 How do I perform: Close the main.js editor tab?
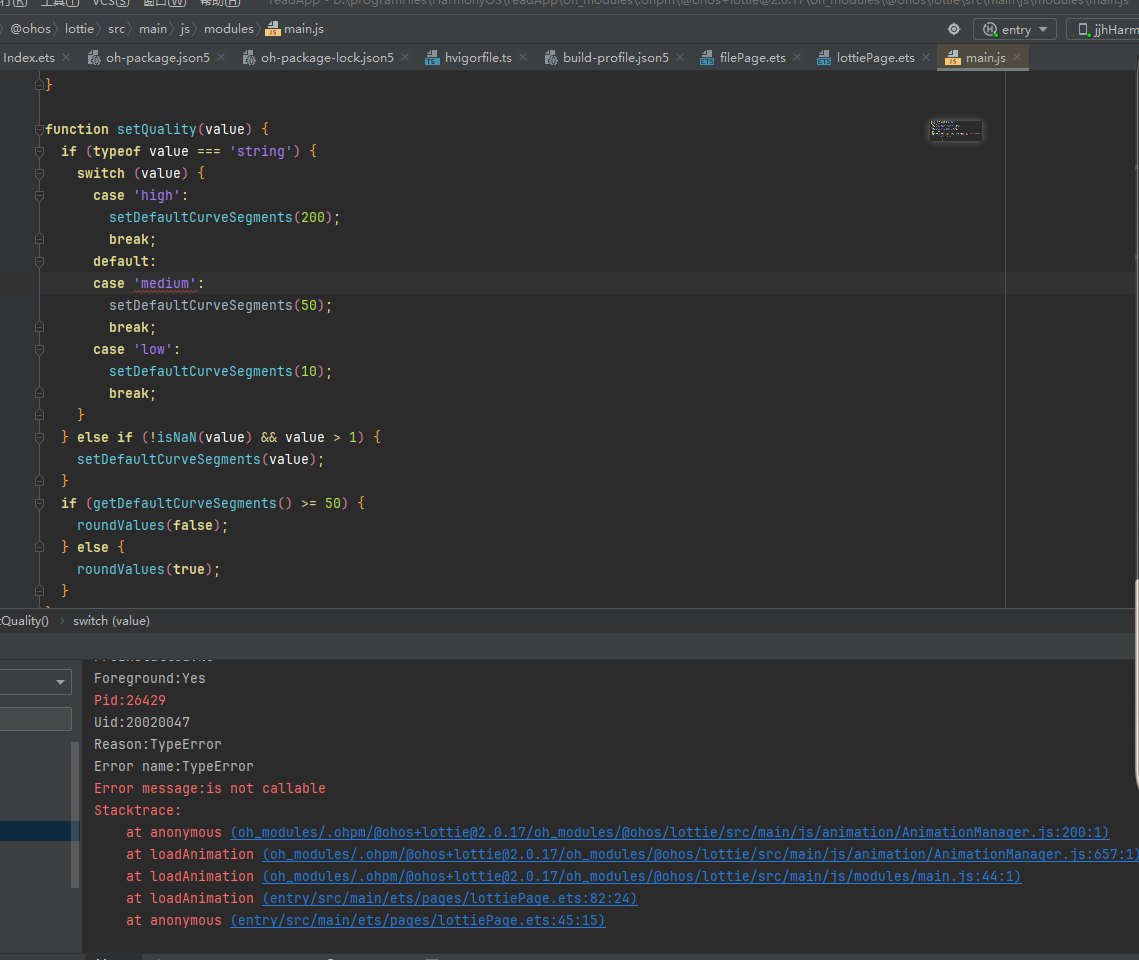(x=1017, y=58)
